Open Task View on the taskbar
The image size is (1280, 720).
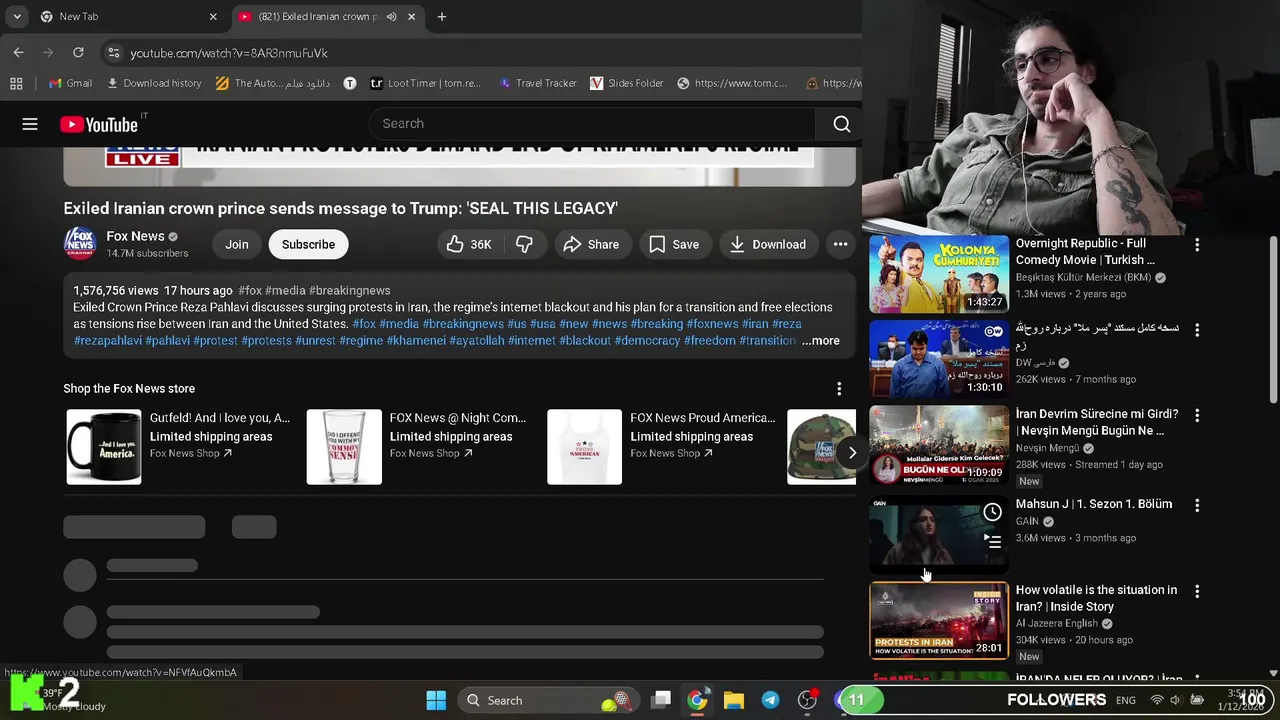pyautogui.click(x=661, y=700)
